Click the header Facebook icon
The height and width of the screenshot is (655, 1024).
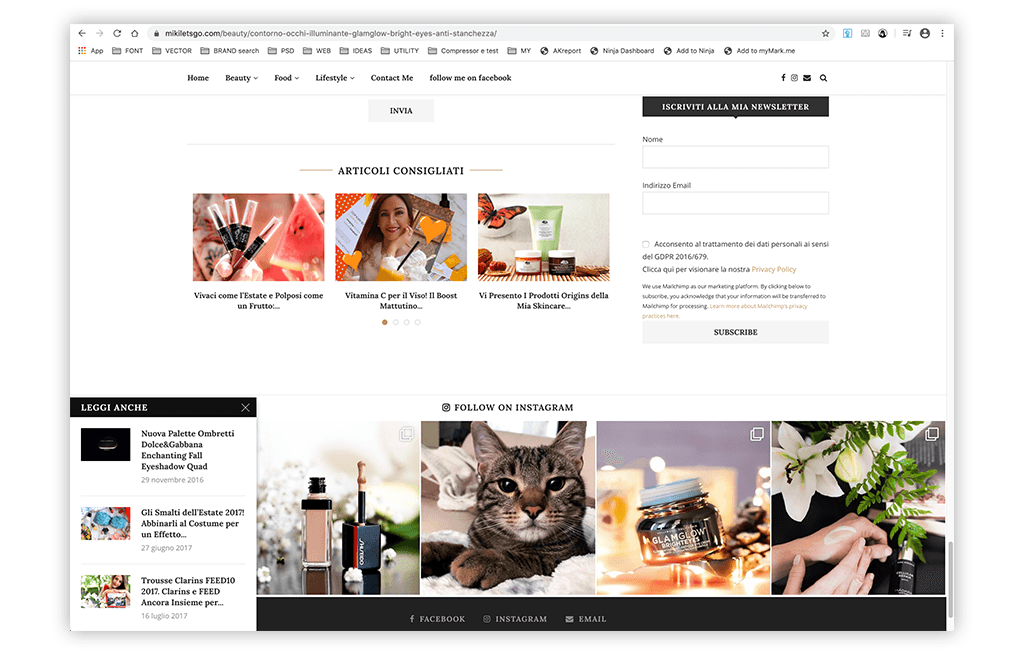[x=783, y=78]
